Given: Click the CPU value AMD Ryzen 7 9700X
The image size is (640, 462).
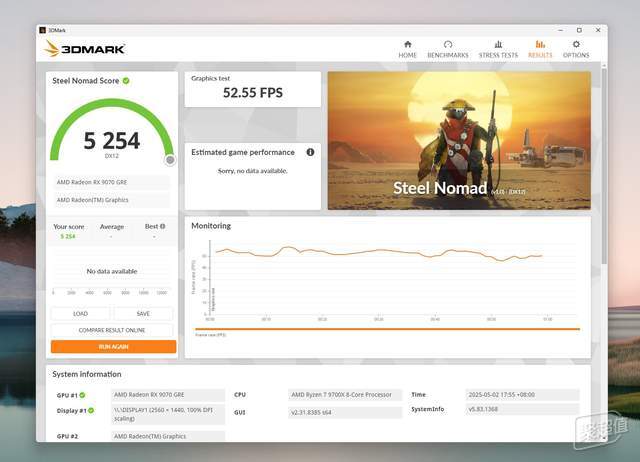Looking at the screenshot, I should coord(345,395).
